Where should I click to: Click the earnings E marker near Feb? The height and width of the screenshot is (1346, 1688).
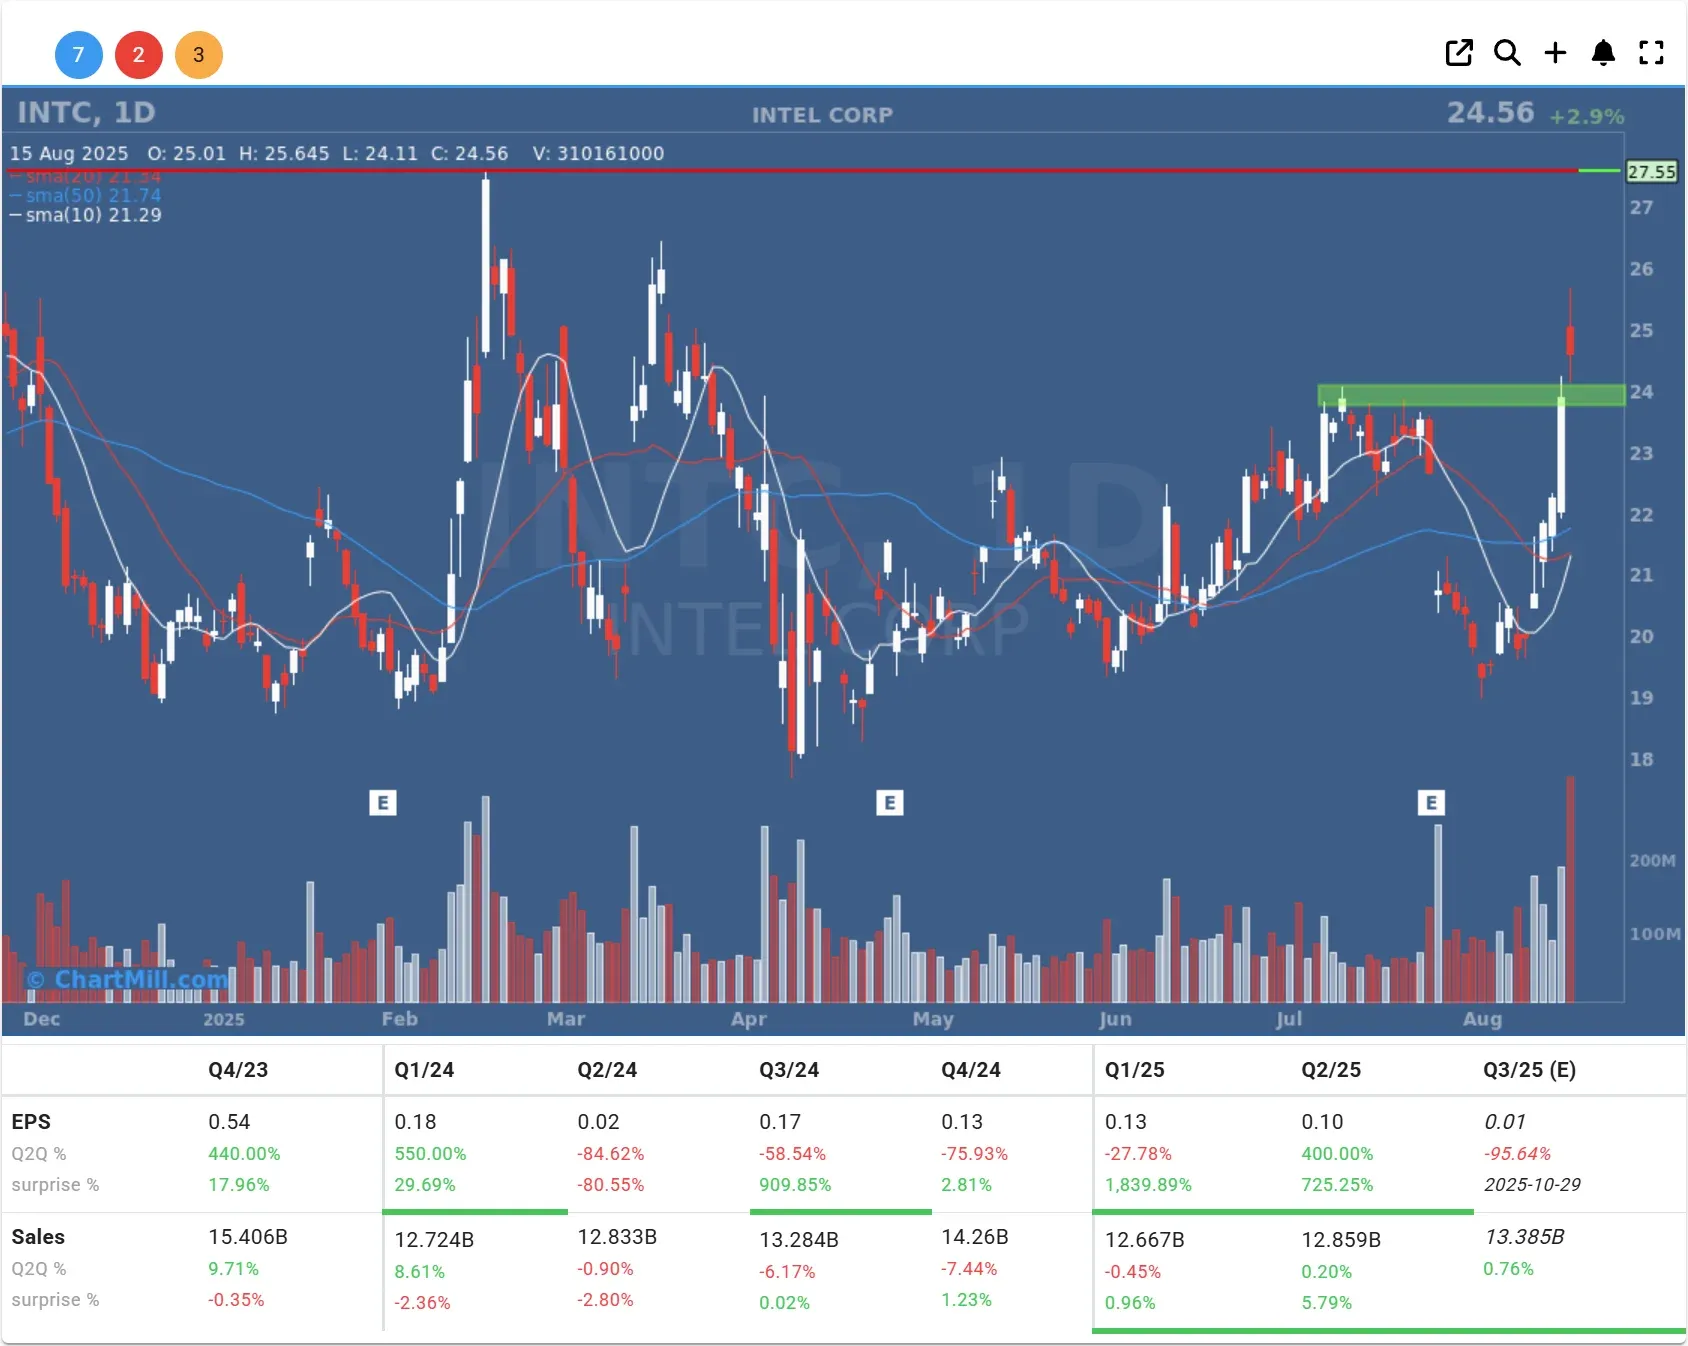pyautogui.click(x=383, y=802)
